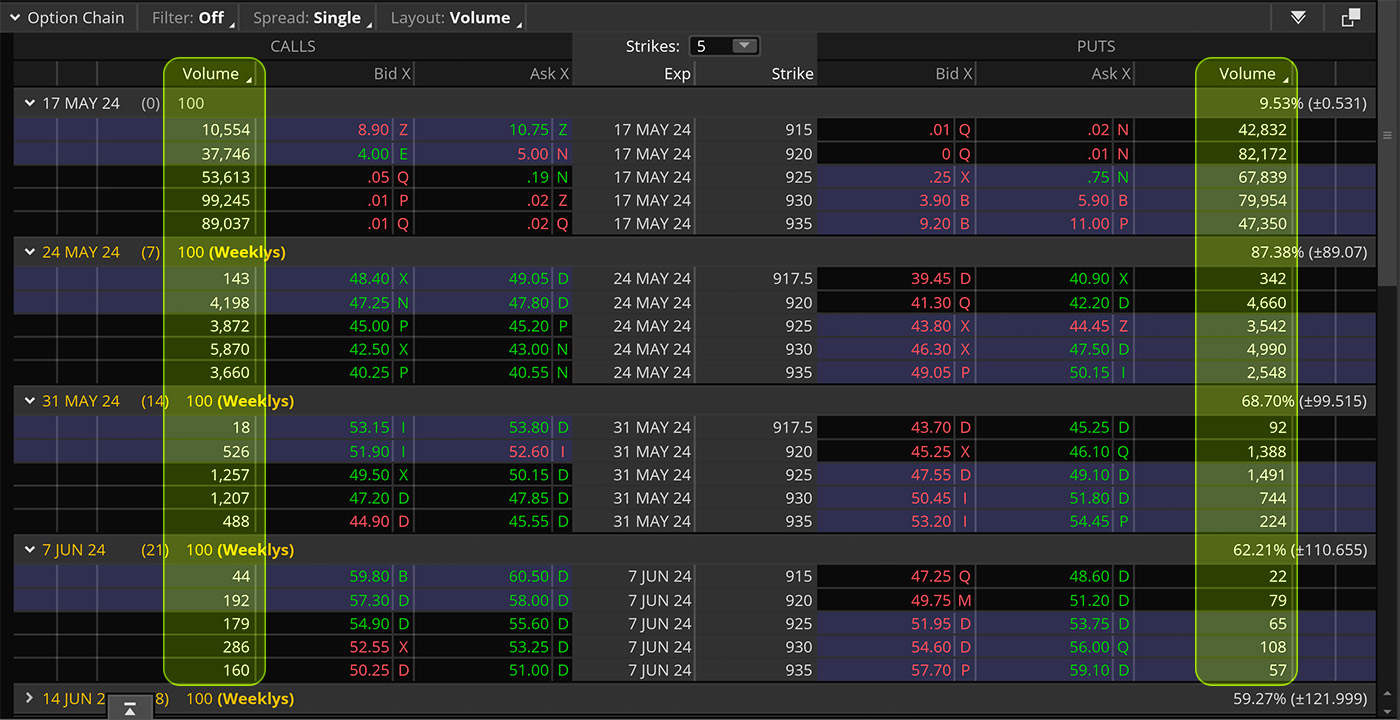Click put bid 9.20 for 17 MAY 935

[935, 223]
